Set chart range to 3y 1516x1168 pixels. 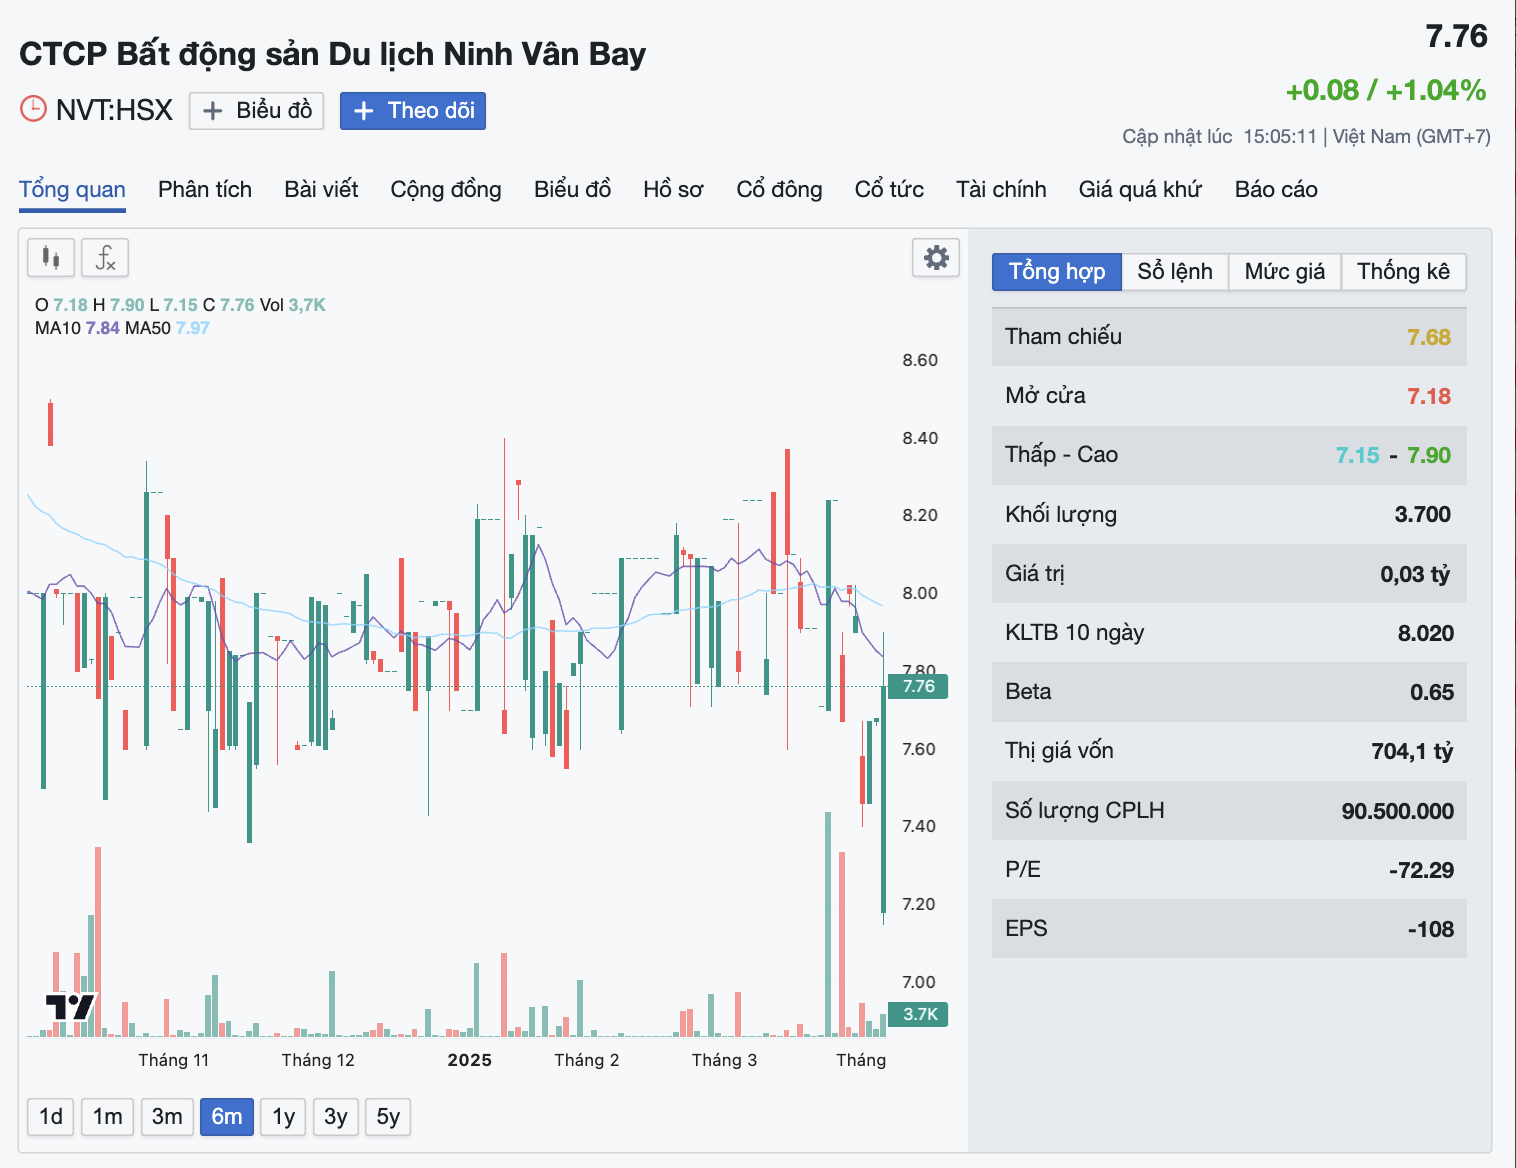tap(336, 1117)
